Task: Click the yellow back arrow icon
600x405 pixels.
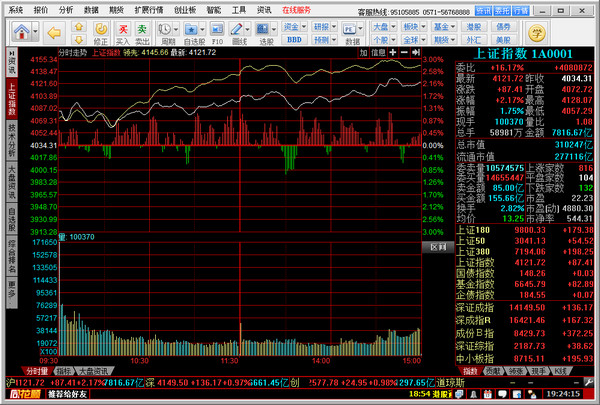Action: point(54,33)
